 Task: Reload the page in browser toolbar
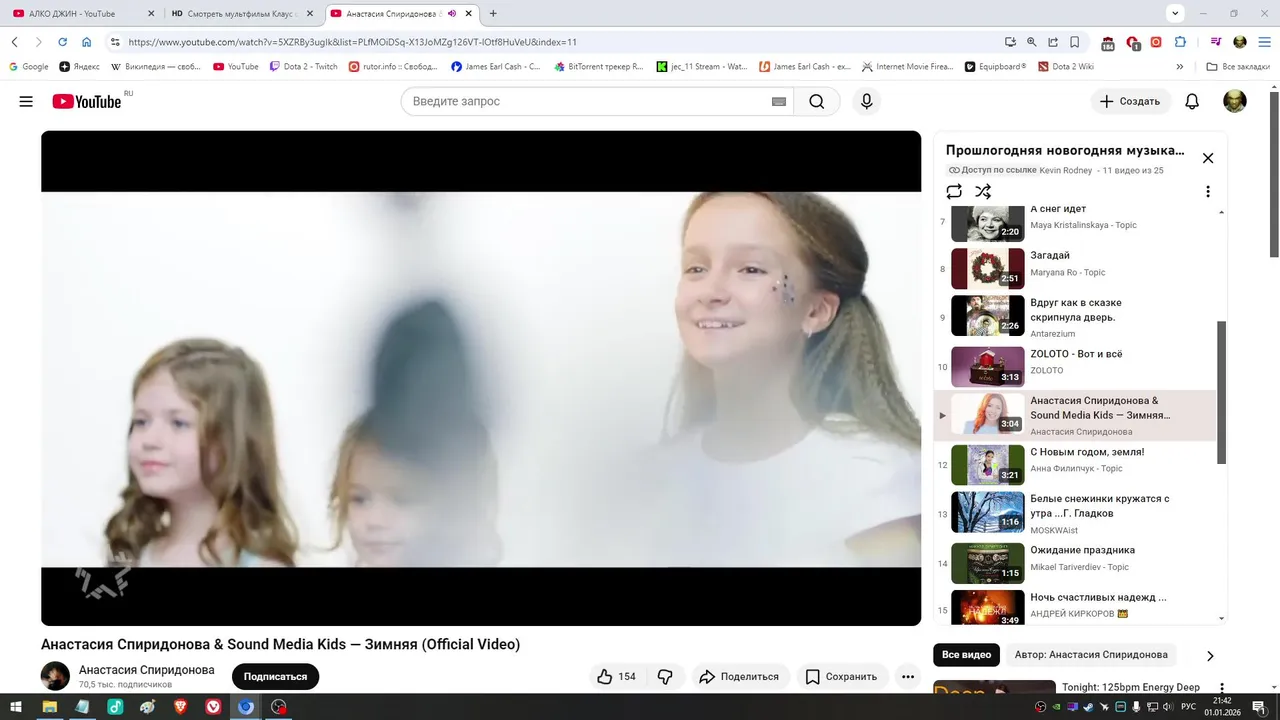click(62, 42)
